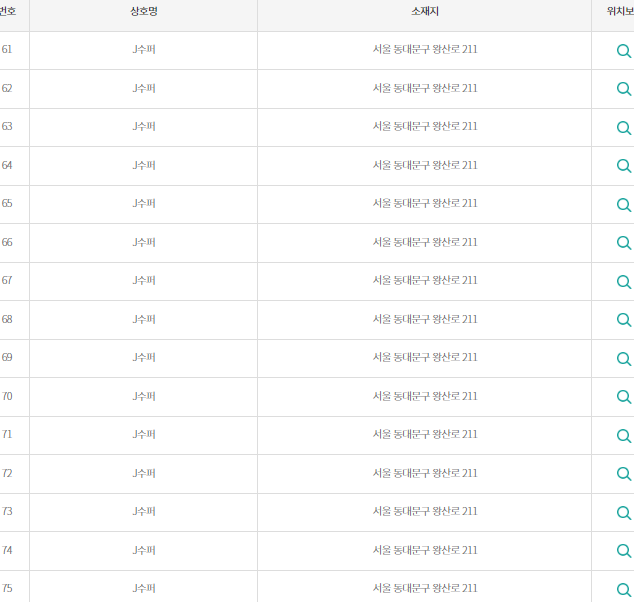Select J수퍼 store name in row 73
This screenshot has height=602, width=634.
click(144, 511)
